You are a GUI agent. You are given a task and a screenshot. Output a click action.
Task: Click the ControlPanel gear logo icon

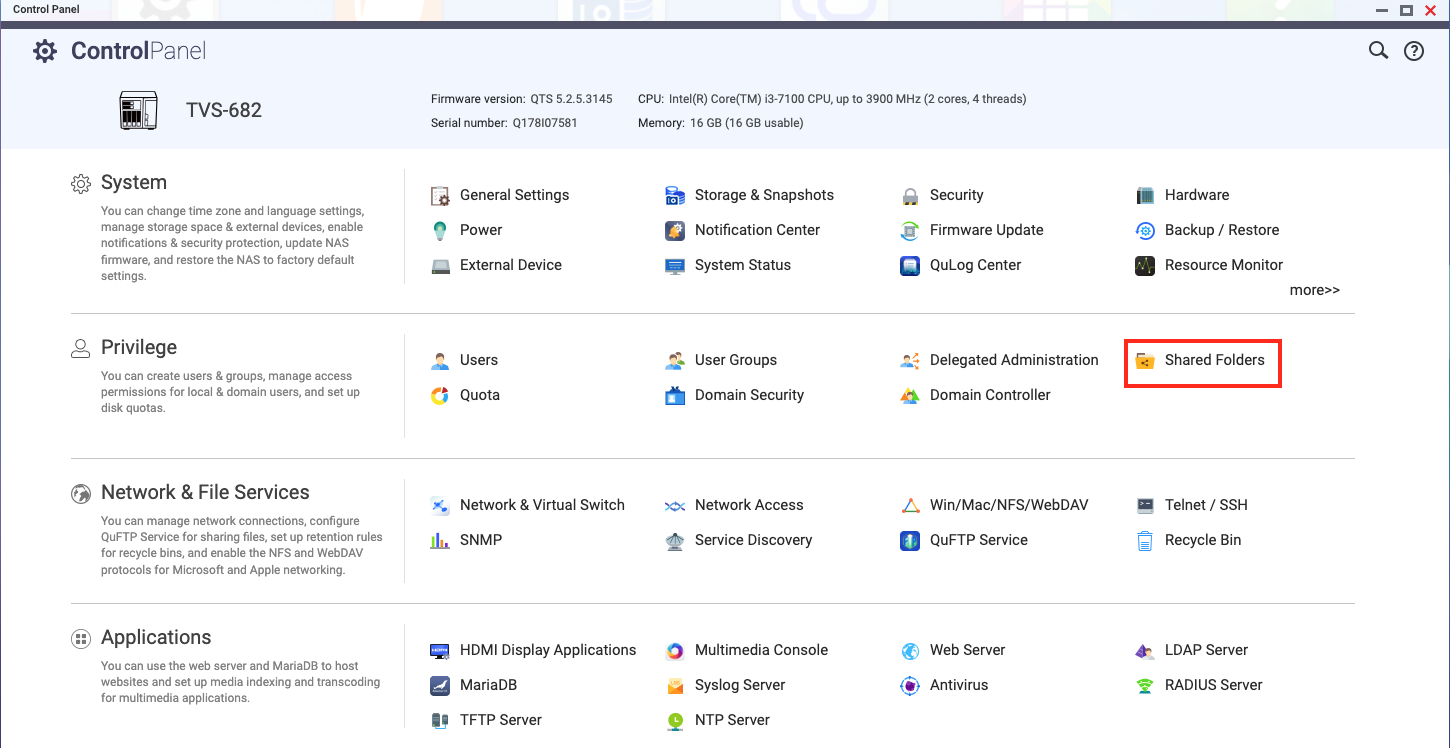45,51
